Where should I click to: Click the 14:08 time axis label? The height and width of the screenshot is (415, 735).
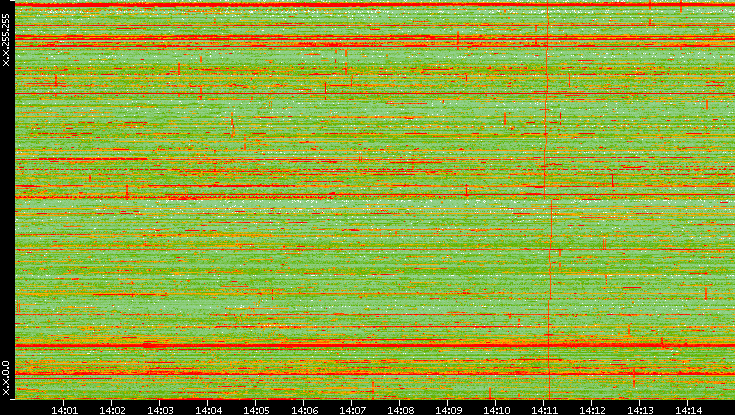click(x=400, y=410)
